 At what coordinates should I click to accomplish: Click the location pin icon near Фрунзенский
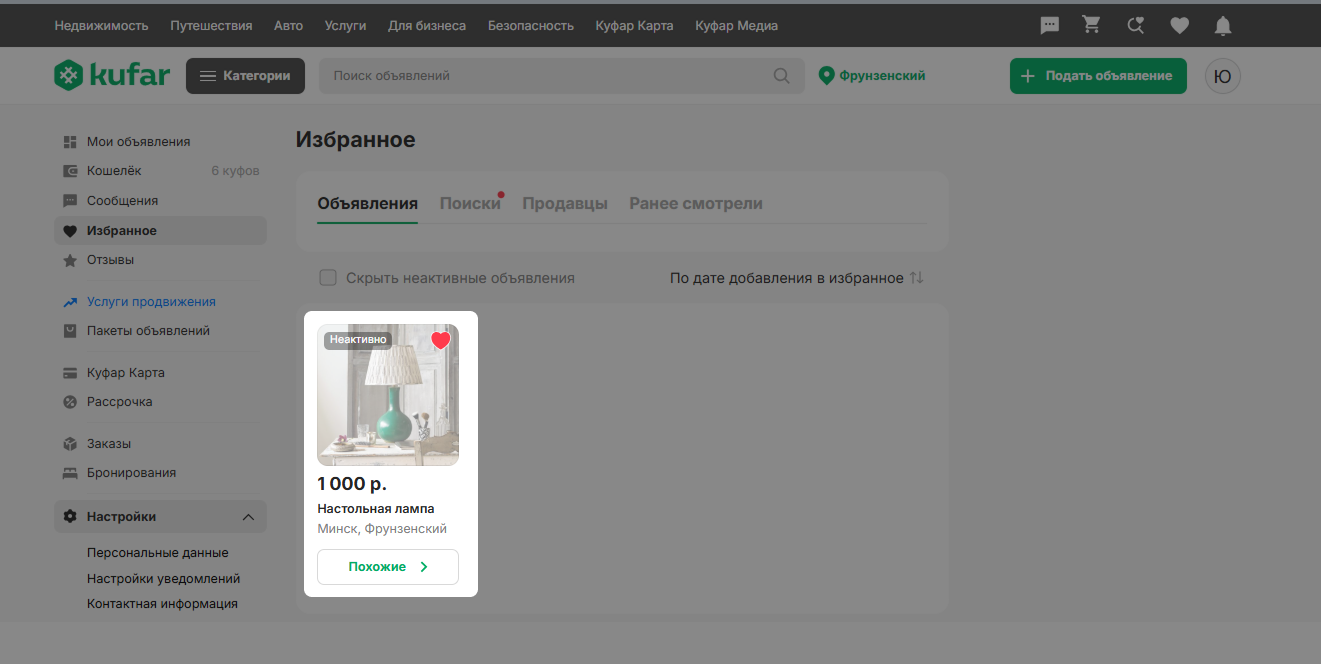(826, 76)
